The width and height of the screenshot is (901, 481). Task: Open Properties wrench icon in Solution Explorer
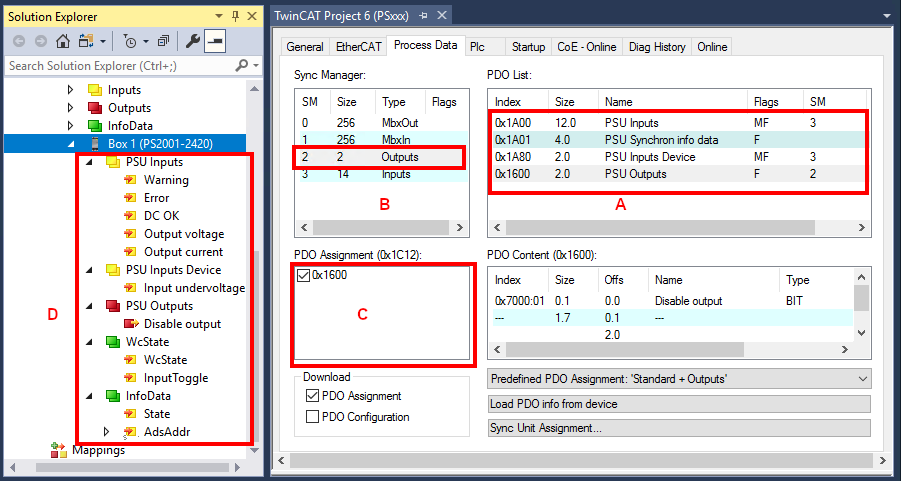[192, 41]
